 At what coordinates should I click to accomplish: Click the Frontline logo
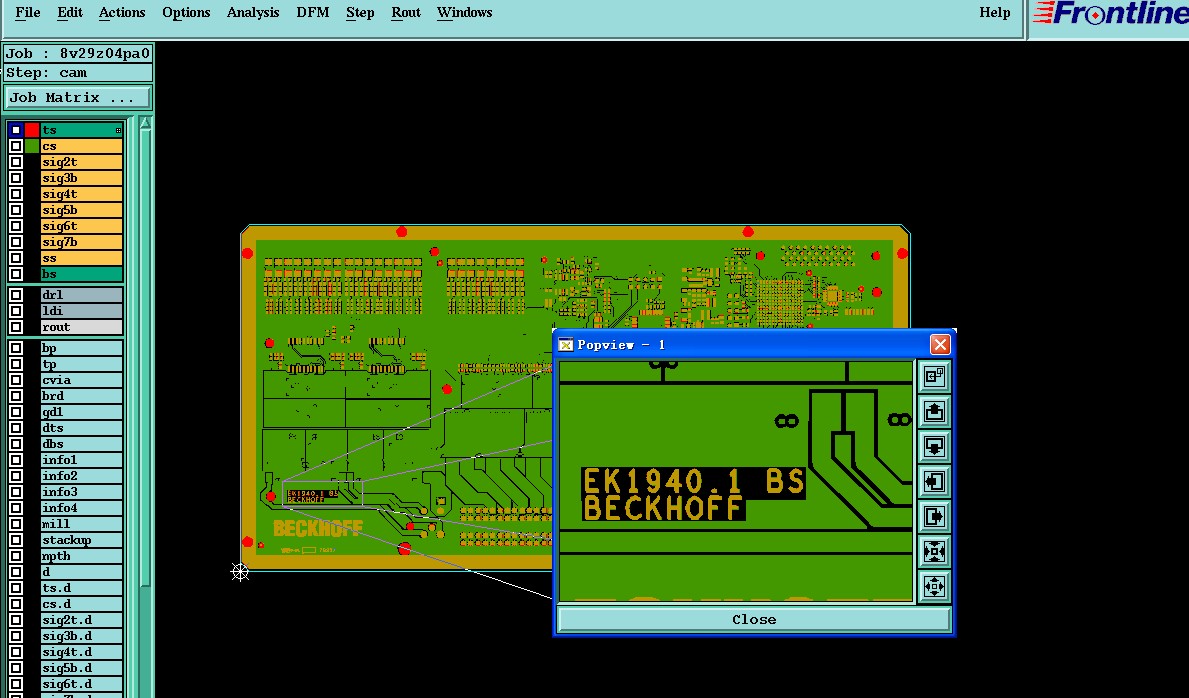click(1110, 14)
